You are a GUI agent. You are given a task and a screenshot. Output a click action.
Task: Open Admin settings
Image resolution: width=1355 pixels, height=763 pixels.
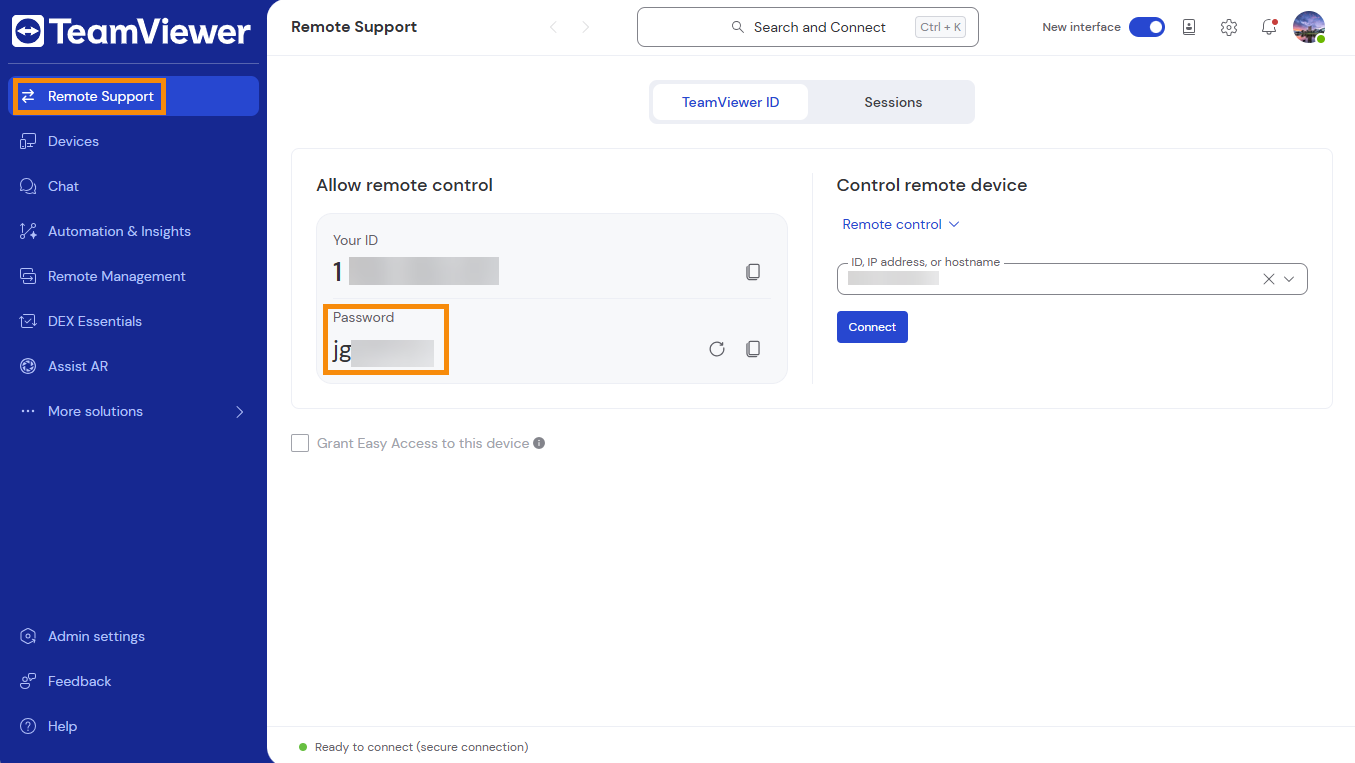96,636
